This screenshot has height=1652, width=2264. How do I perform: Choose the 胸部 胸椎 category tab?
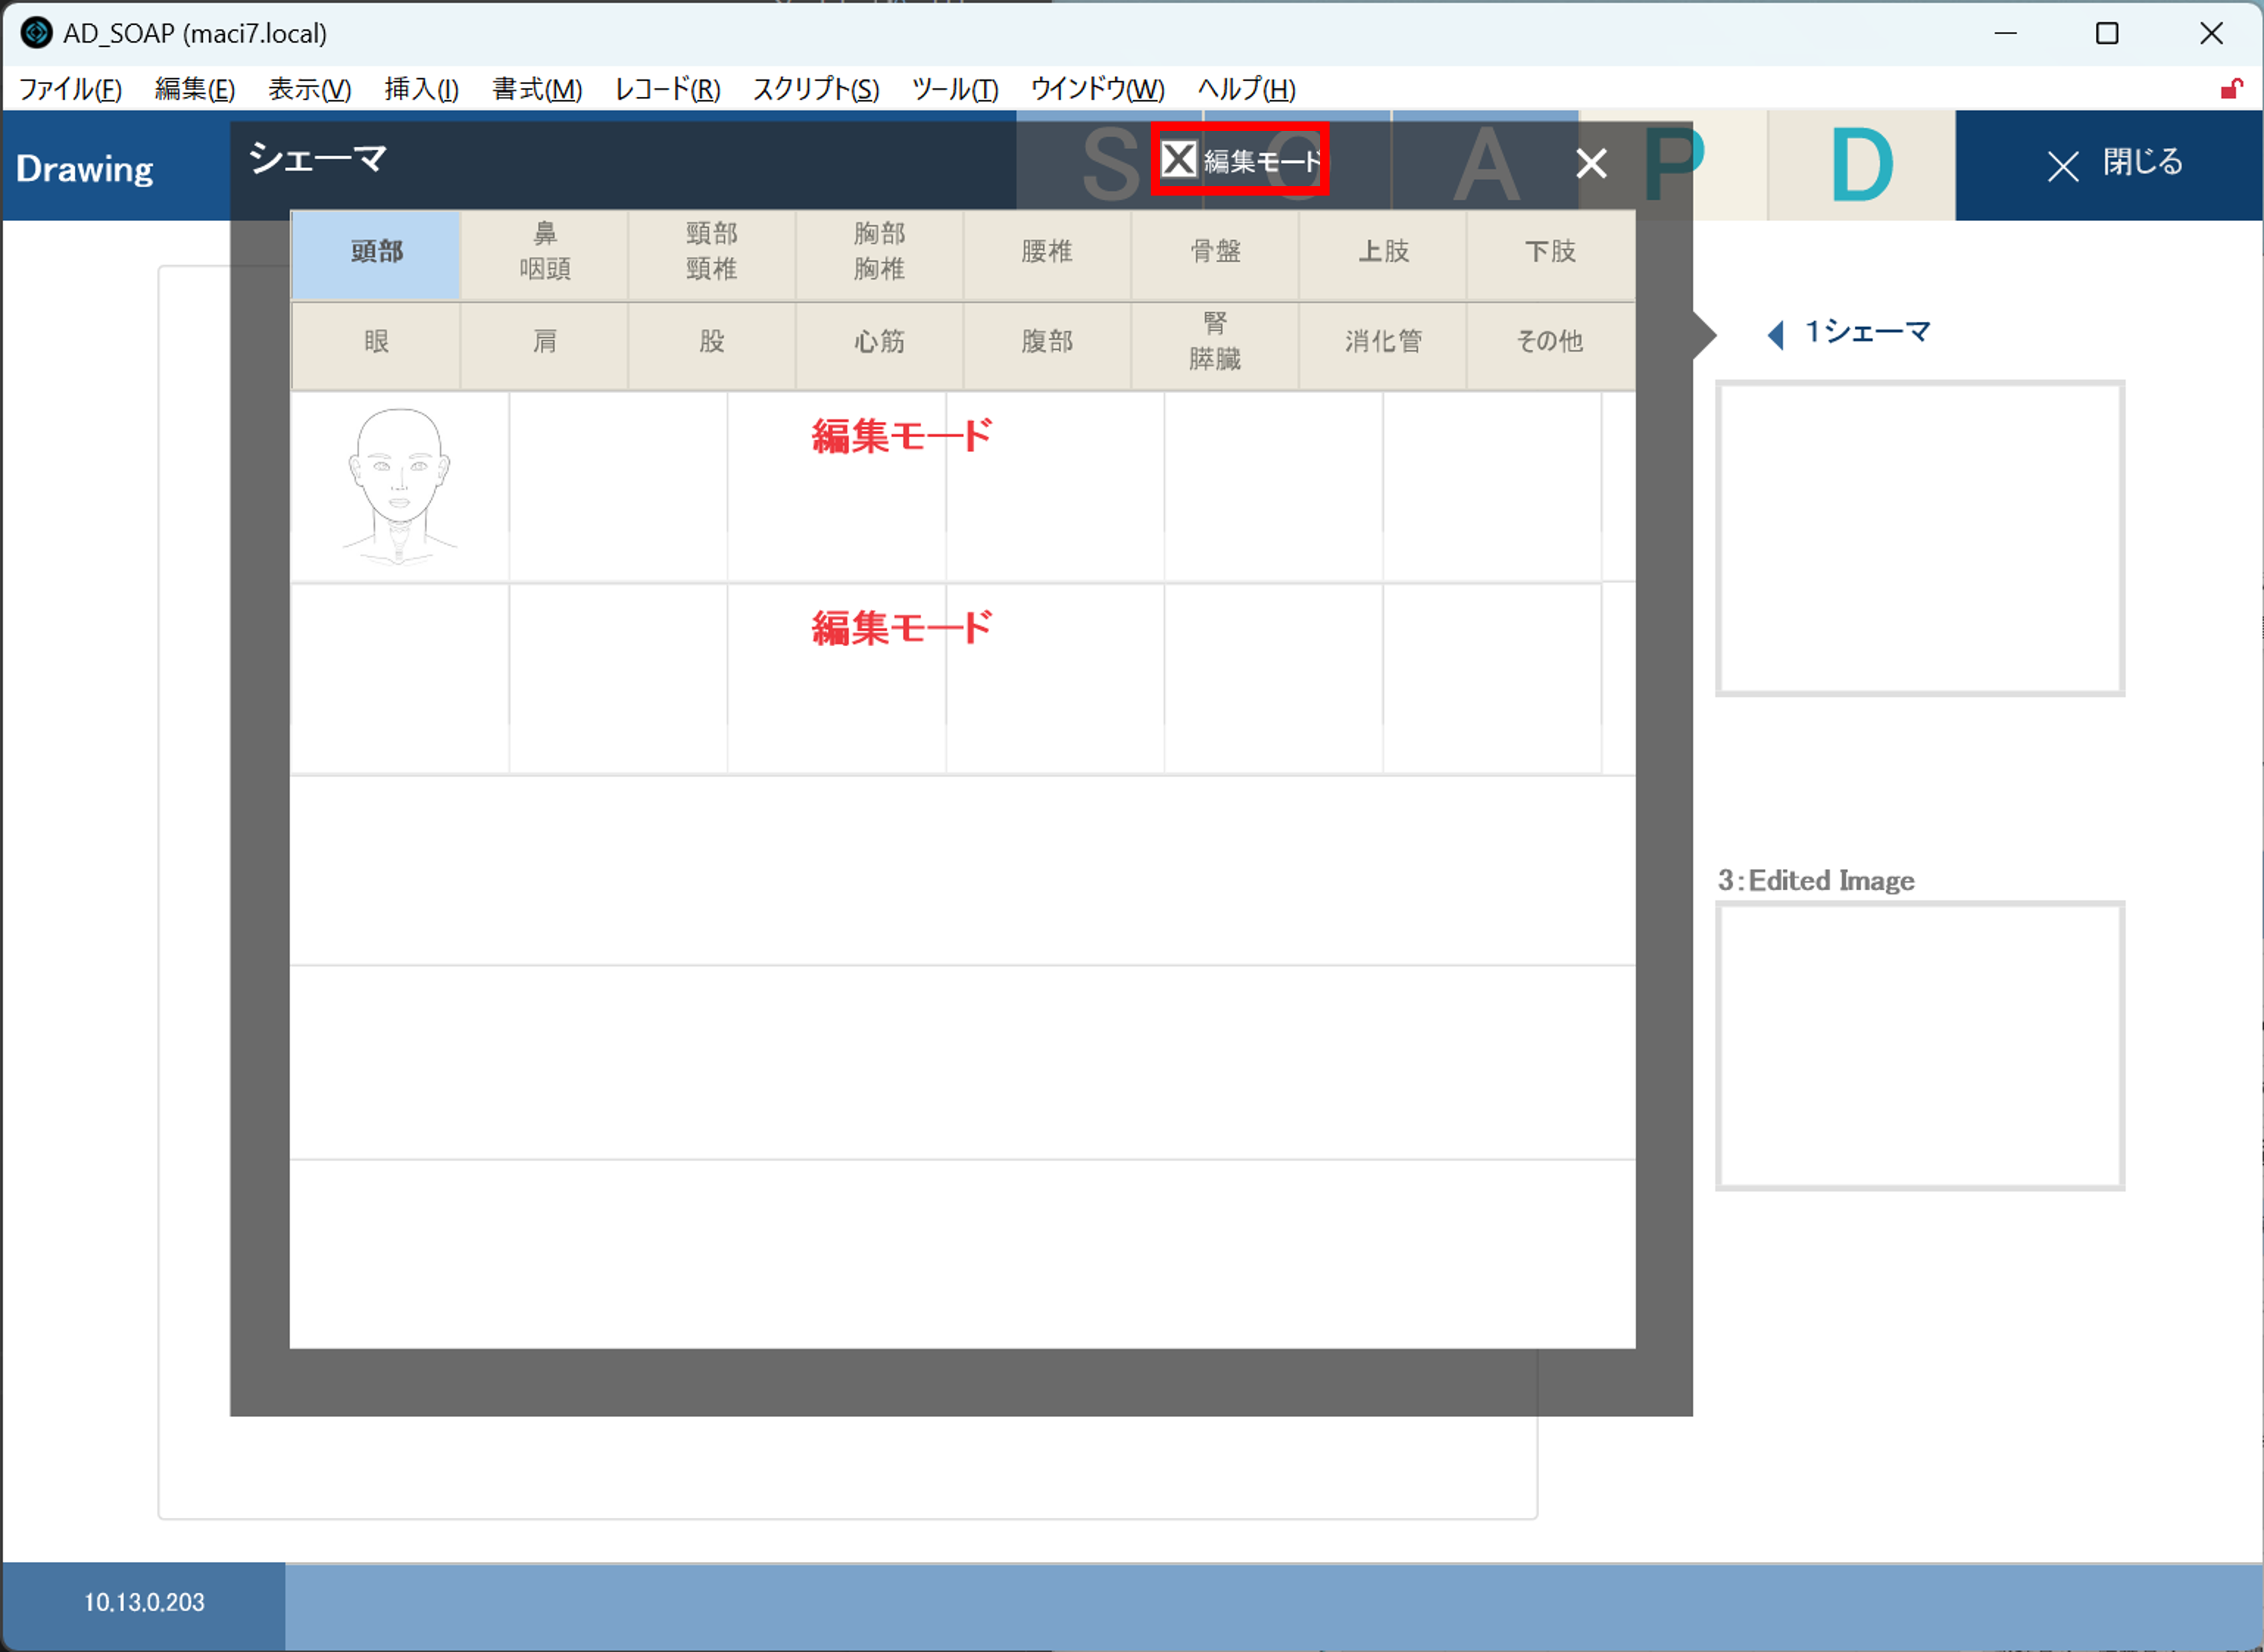879,252
